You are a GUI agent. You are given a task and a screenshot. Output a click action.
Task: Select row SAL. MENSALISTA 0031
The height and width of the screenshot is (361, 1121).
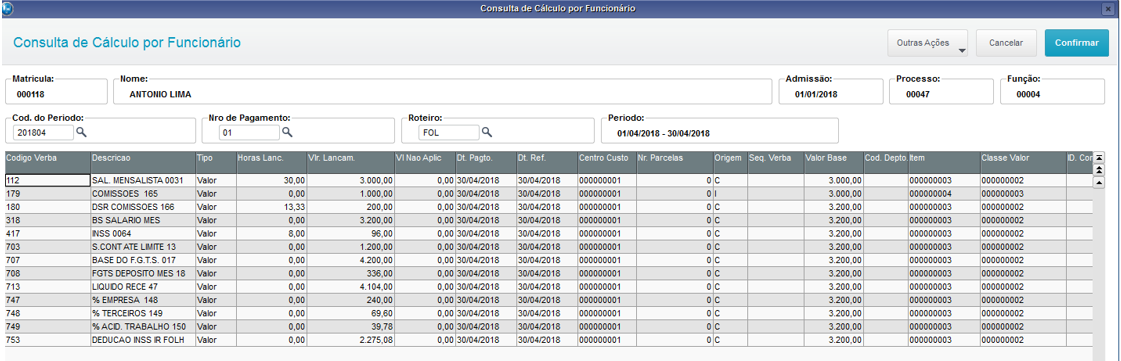tap(548, 180)
